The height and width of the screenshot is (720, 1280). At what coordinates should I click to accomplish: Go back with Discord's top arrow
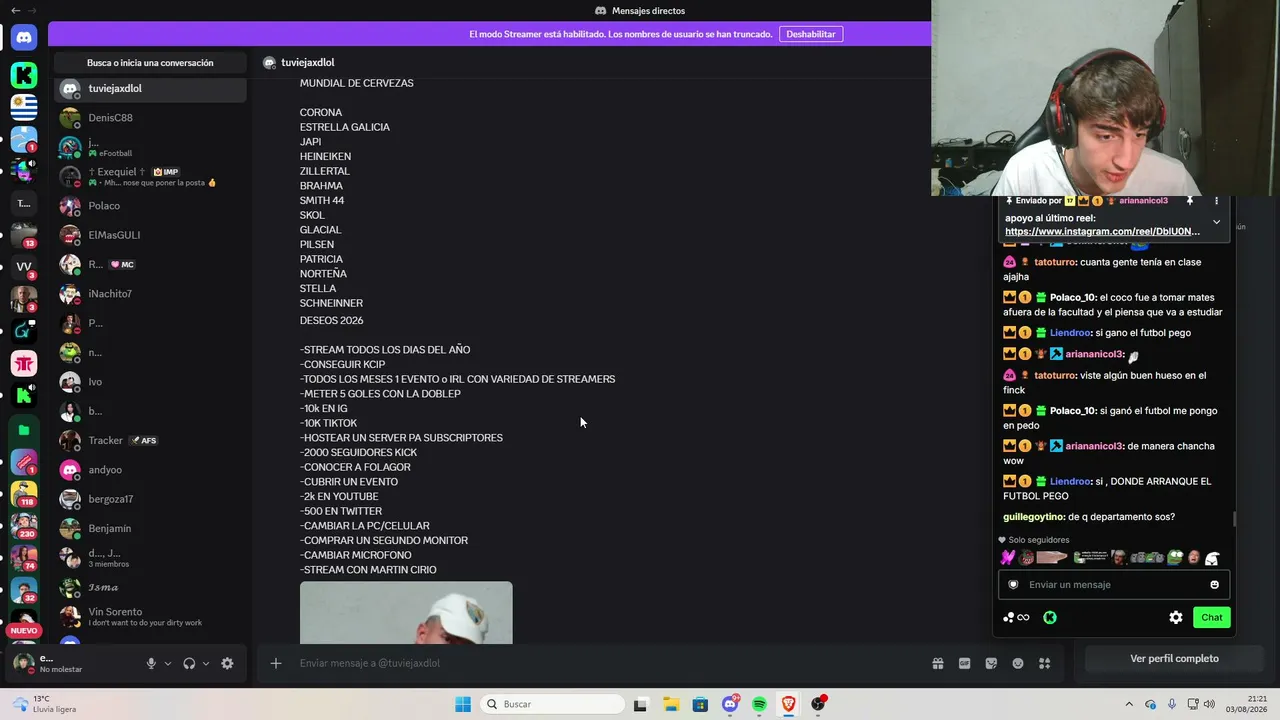15,10
